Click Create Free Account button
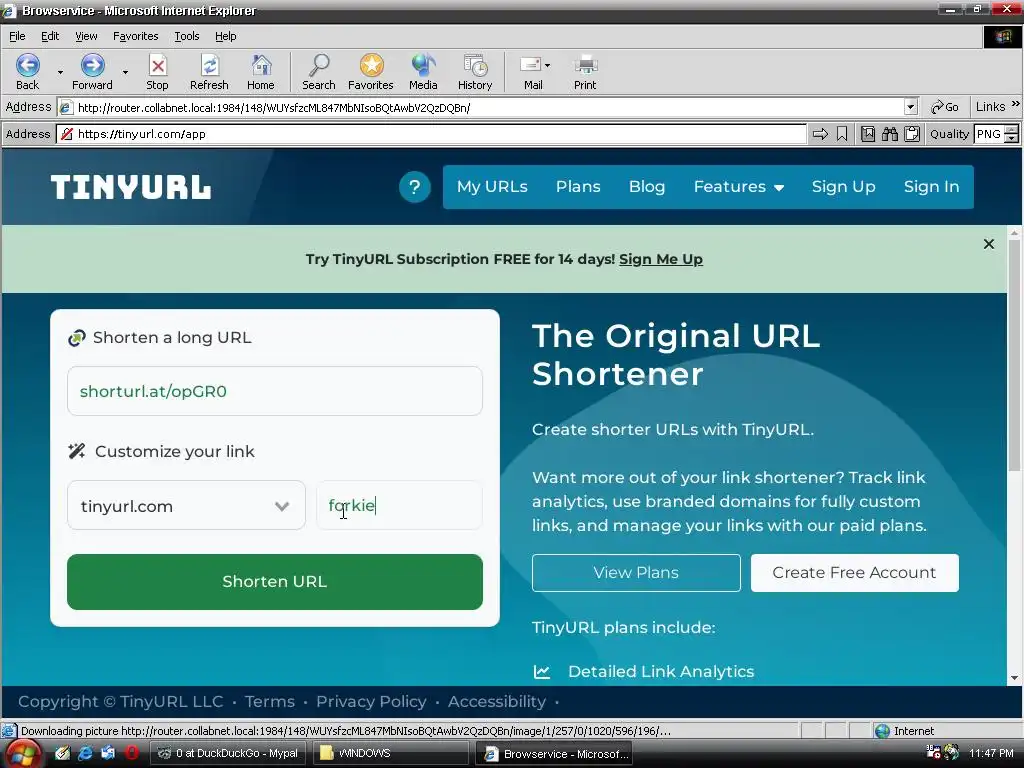The width and height of the screenshot is (1024, 768). pos(855,573)
